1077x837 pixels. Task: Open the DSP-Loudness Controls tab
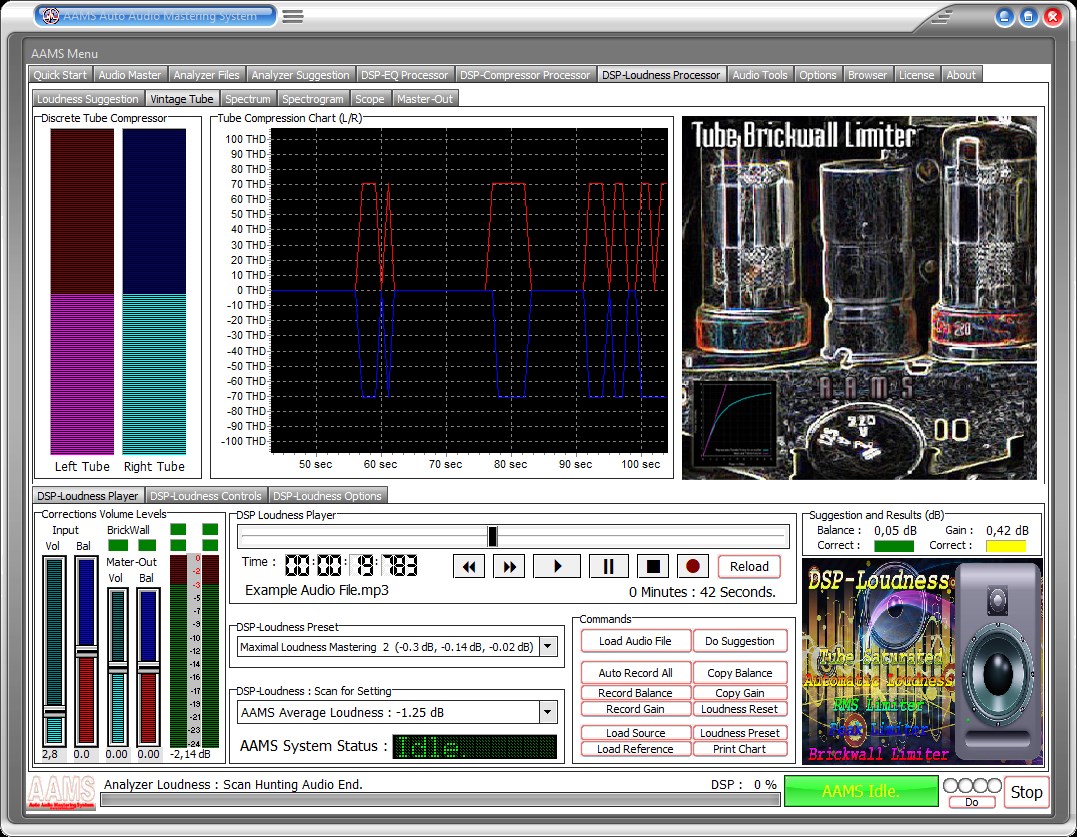206,496
